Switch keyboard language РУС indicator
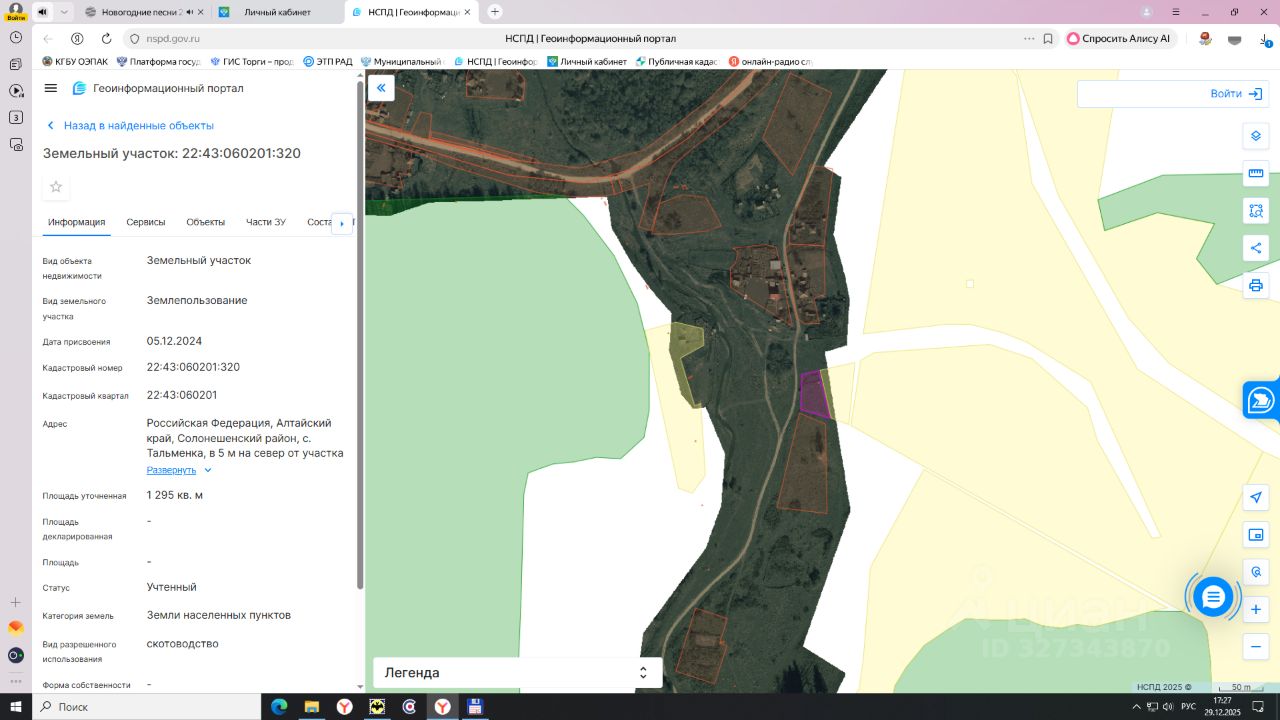Screen dimensions: 1280x720 (x=1188, y=707)
